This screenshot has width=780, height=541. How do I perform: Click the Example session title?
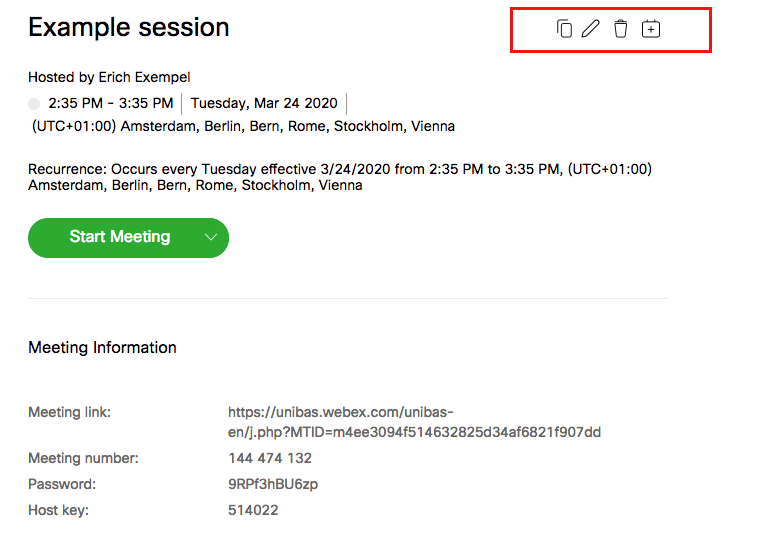[x=129, y=28]
